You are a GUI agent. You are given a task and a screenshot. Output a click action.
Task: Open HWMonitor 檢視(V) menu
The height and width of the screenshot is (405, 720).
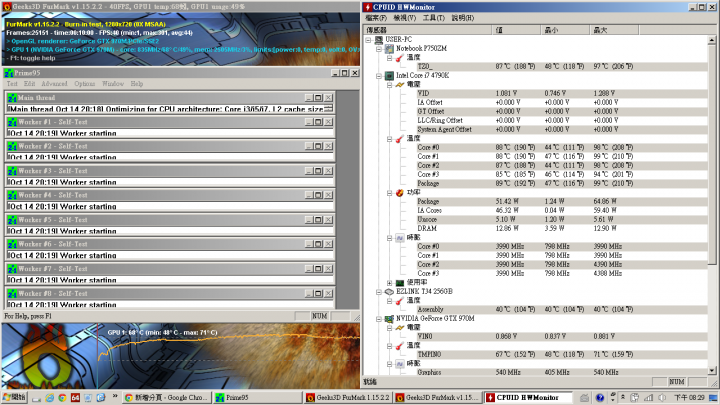pyautogui.click(x=405, y=18)
